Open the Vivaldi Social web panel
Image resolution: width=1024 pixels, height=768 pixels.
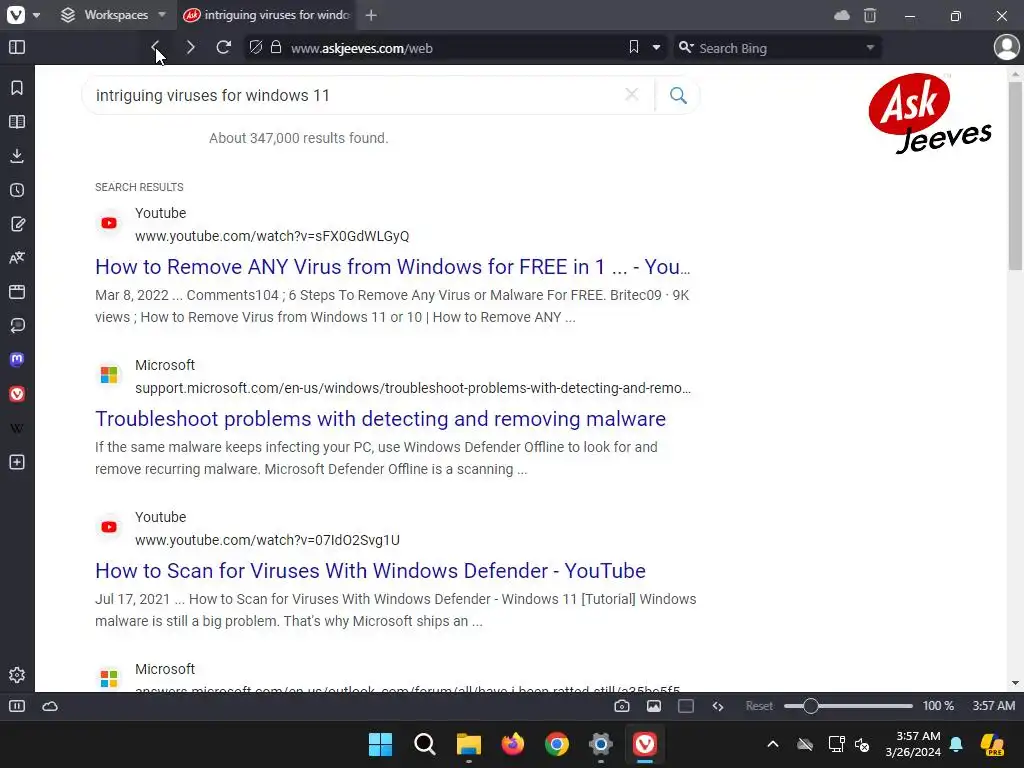coord(17,394)
